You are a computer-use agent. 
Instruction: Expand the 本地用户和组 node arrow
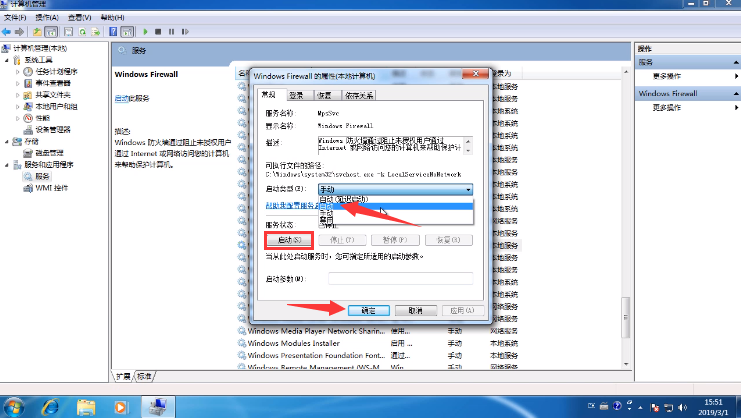coord(18,107)
